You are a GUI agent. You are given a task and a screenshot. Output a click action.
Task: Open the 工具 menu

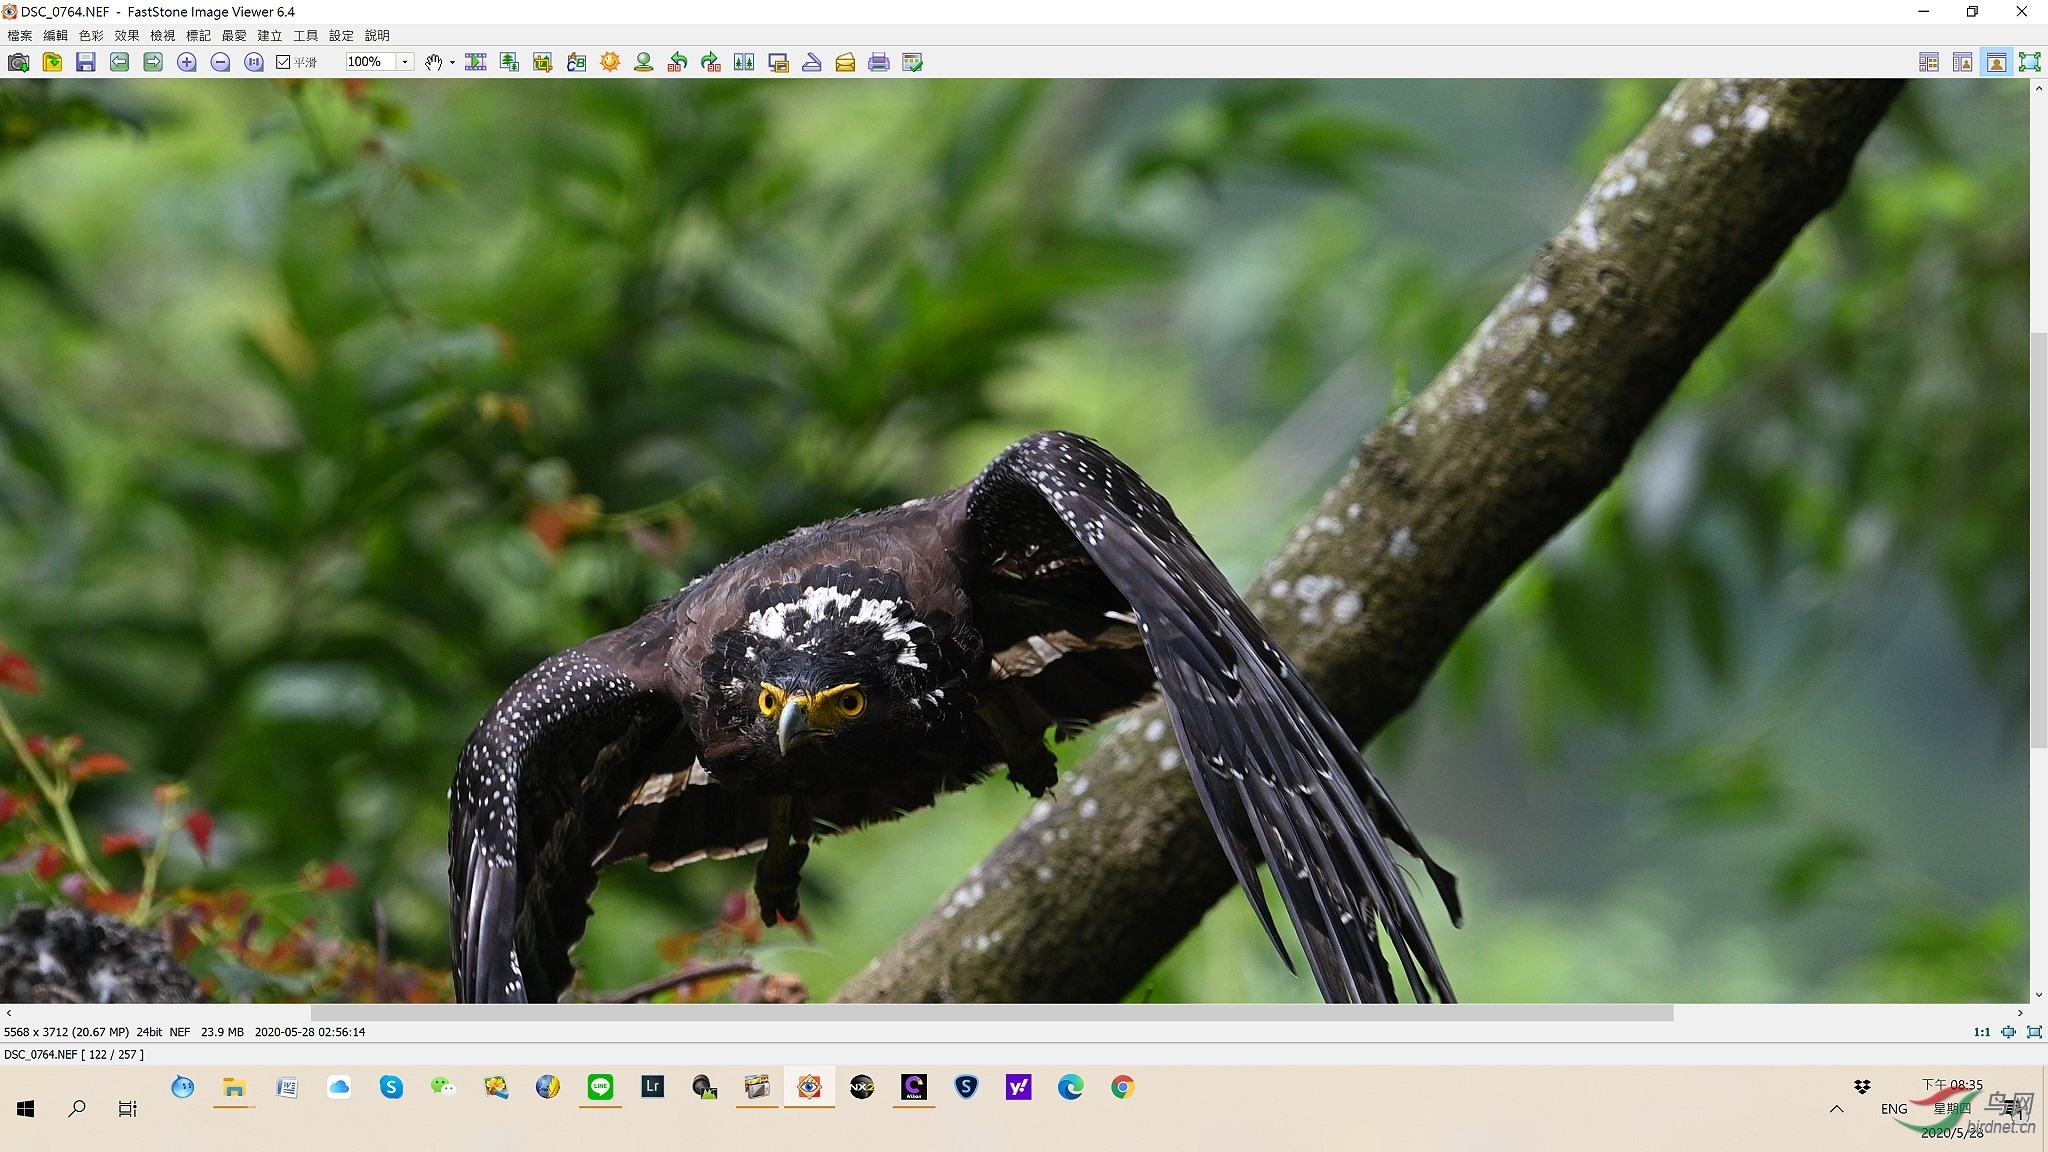coord(306,35)
